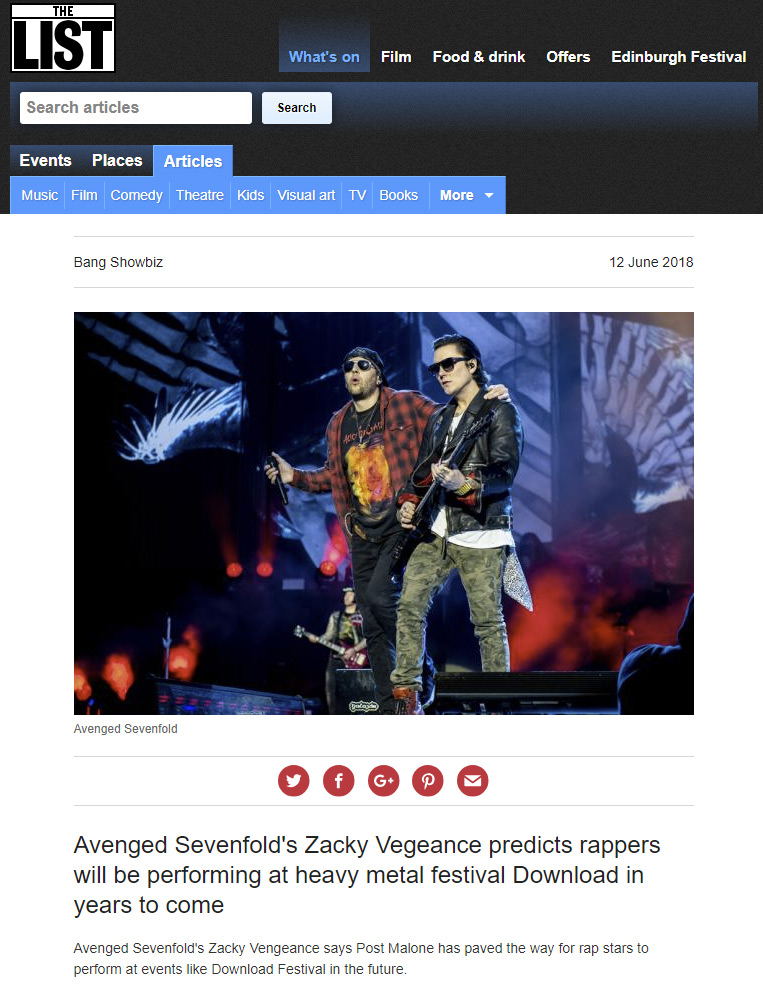Open Edinburgh Festival section

pyautogui.click(x=679, y=56)
